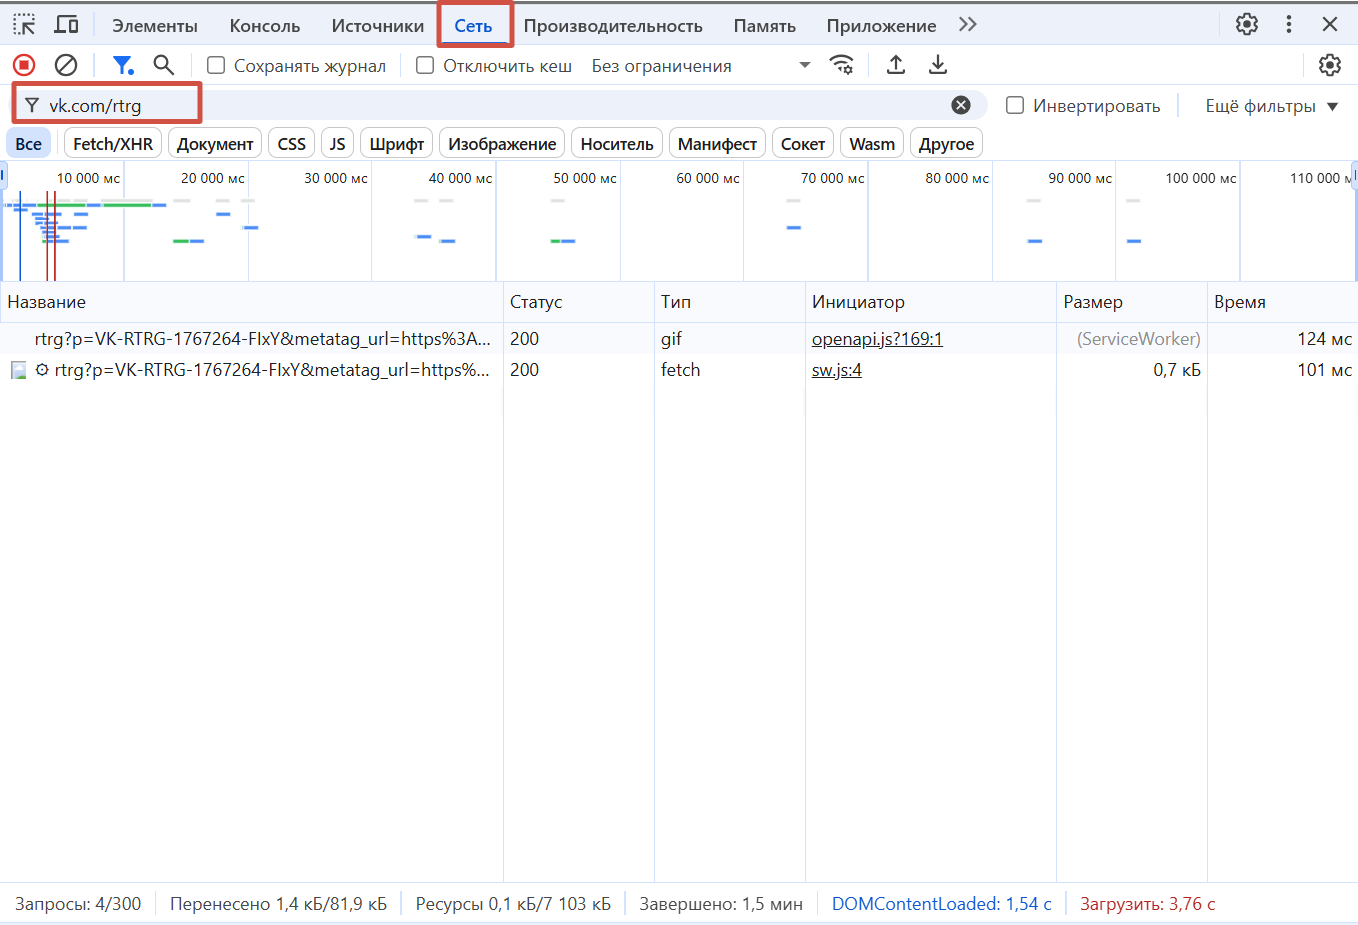Open the Приложение tab
Image resolution: width=1358 pixels, height=925 pixels.
881,26
